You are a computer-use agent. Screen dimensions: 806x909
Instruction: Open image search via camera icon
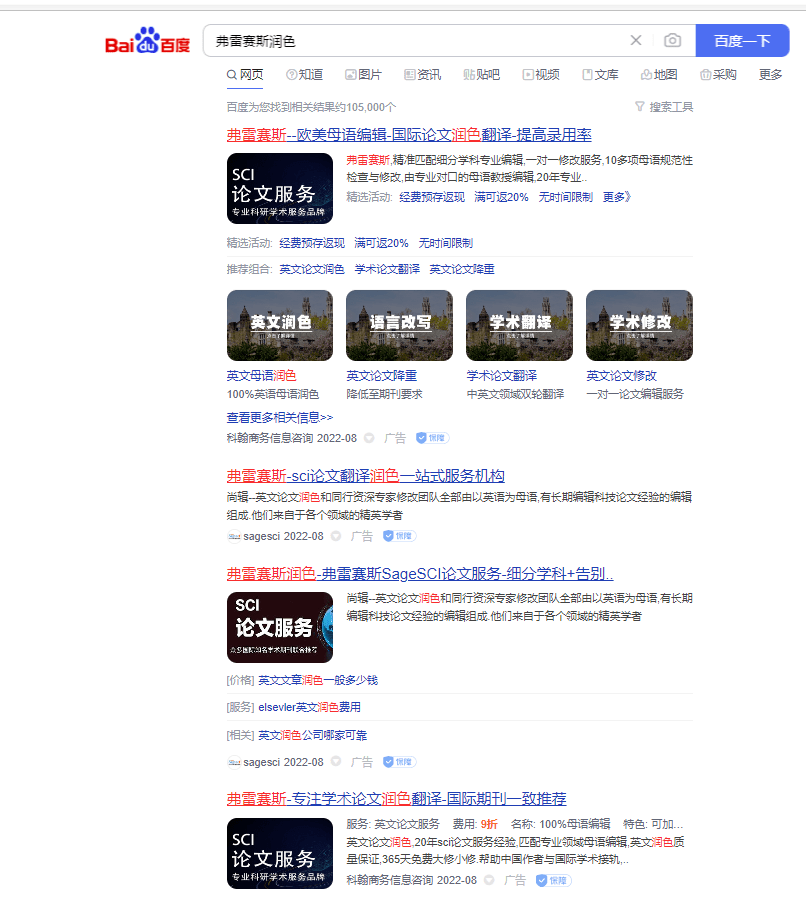[x=673, y=41]
